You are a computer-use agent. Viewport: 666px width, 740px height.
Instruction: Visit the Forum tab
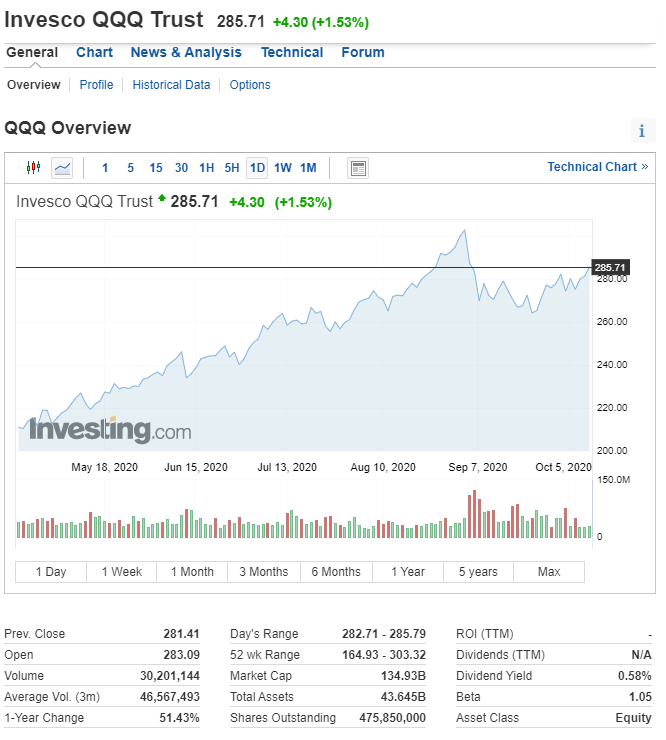point(363,52)
